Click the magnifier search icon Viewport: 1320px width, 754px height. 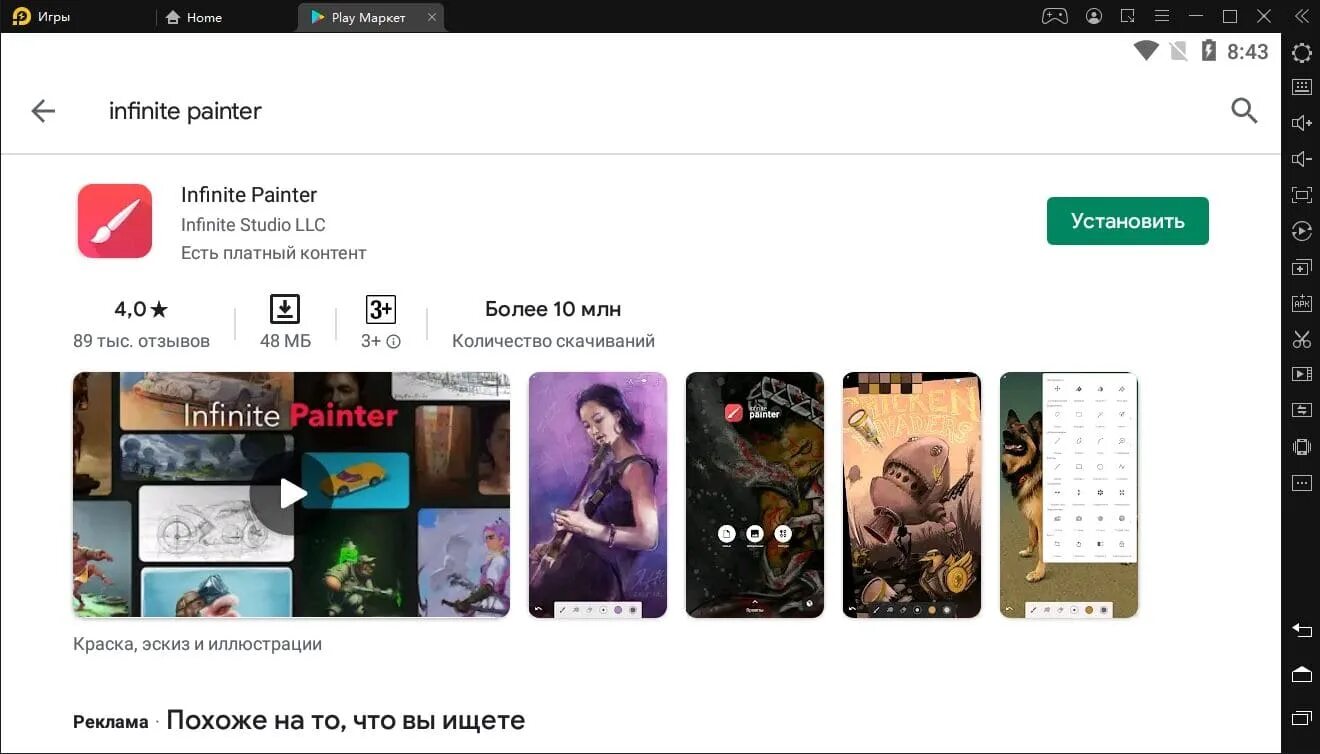(x=1244, y=110)
